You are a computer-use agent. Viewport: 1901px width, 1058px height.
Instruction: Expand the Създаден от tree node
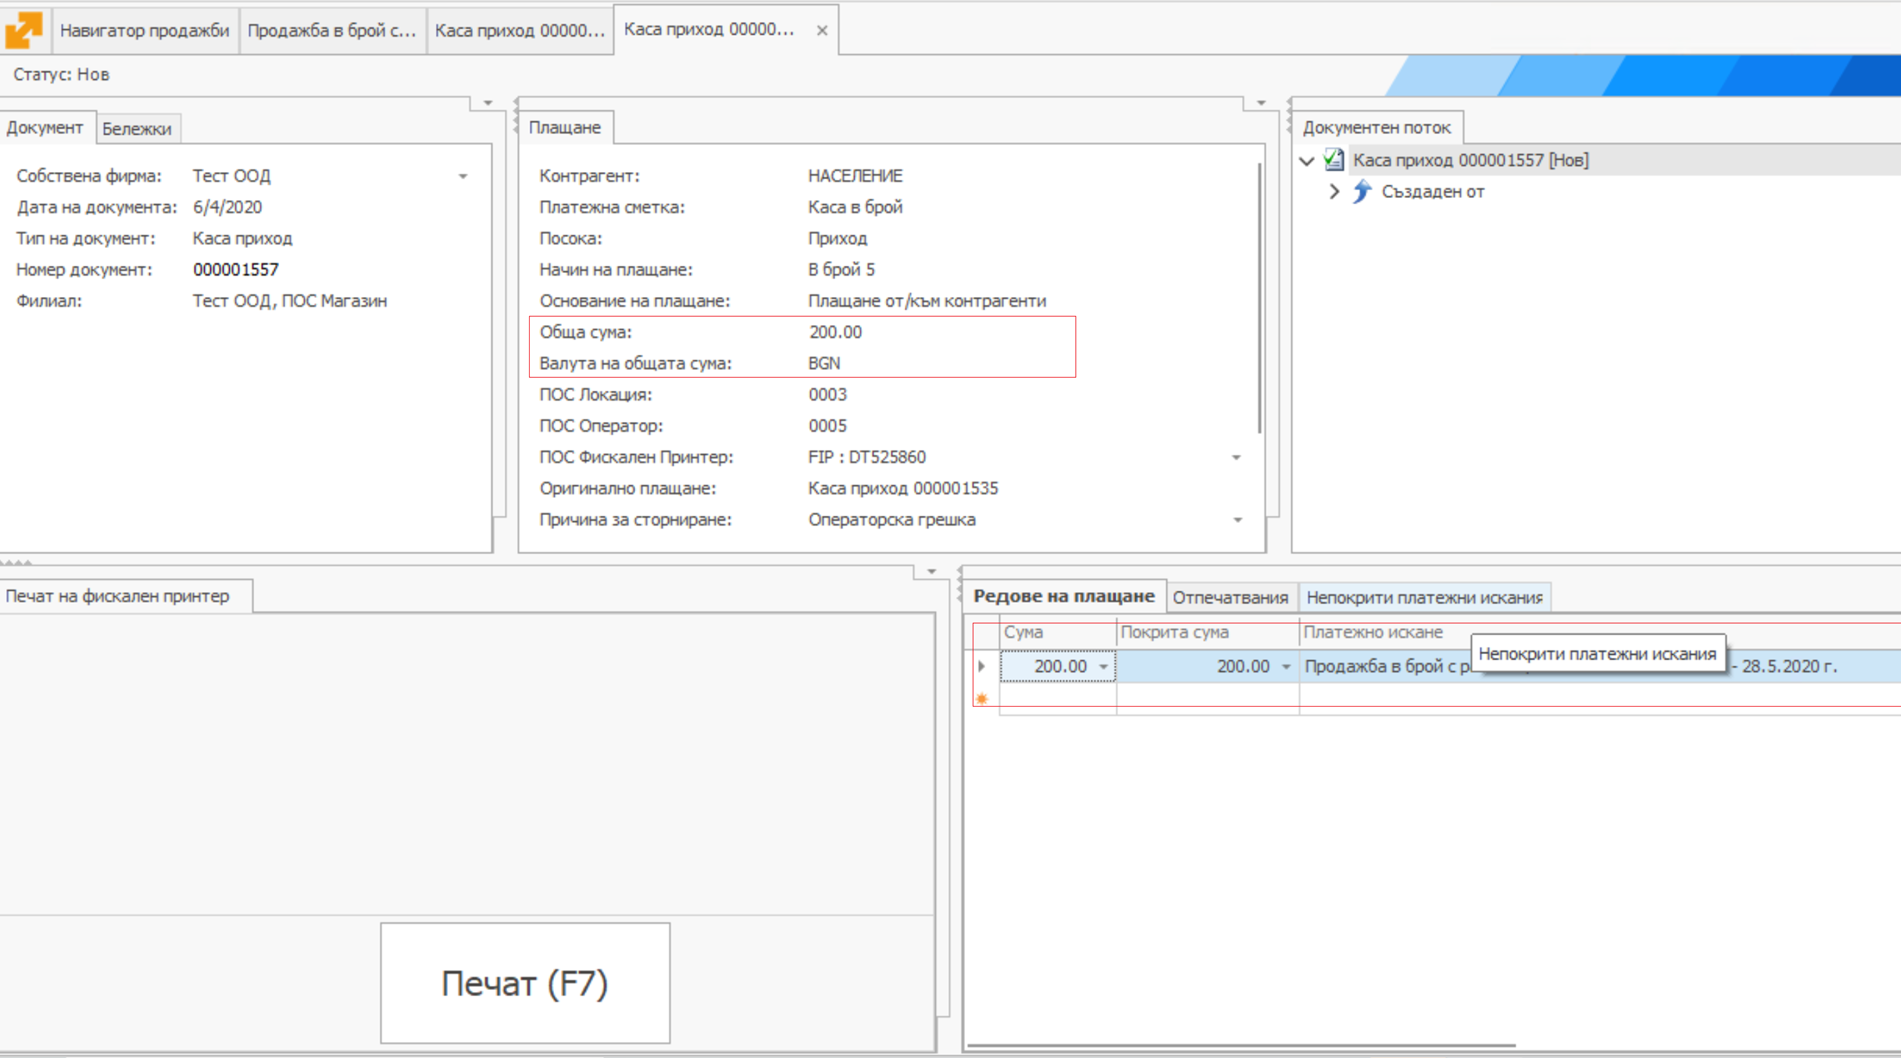coord(1334,191)
